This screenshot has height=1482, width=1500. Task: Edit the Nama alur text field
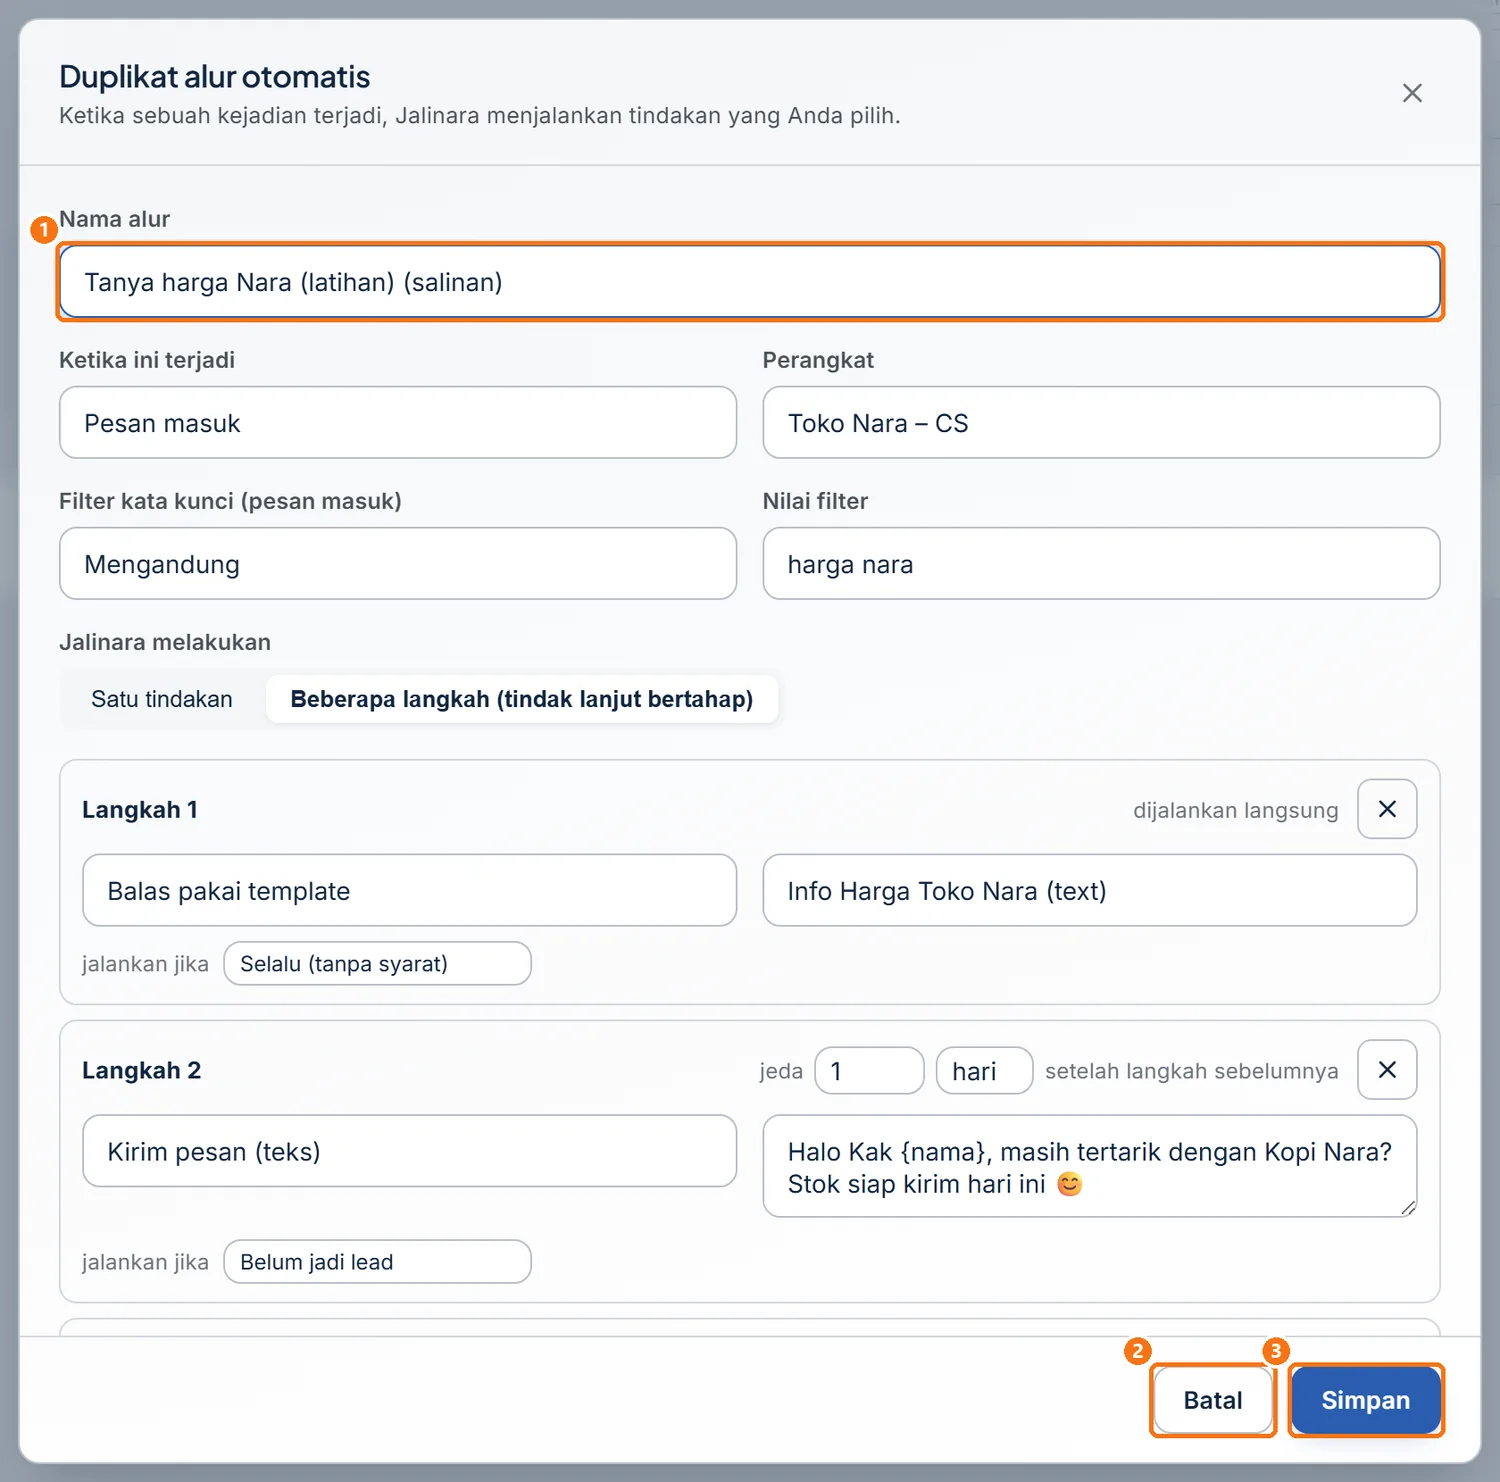[x=750, y=282]
